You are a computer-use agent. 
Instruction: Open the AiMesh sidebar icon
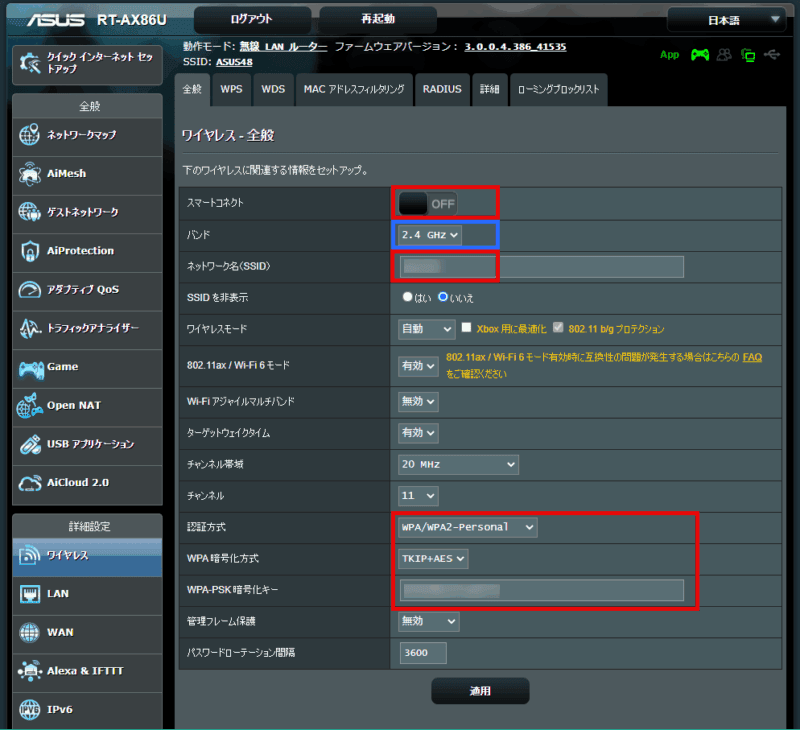pyautogui.click(x=30, y=174)
